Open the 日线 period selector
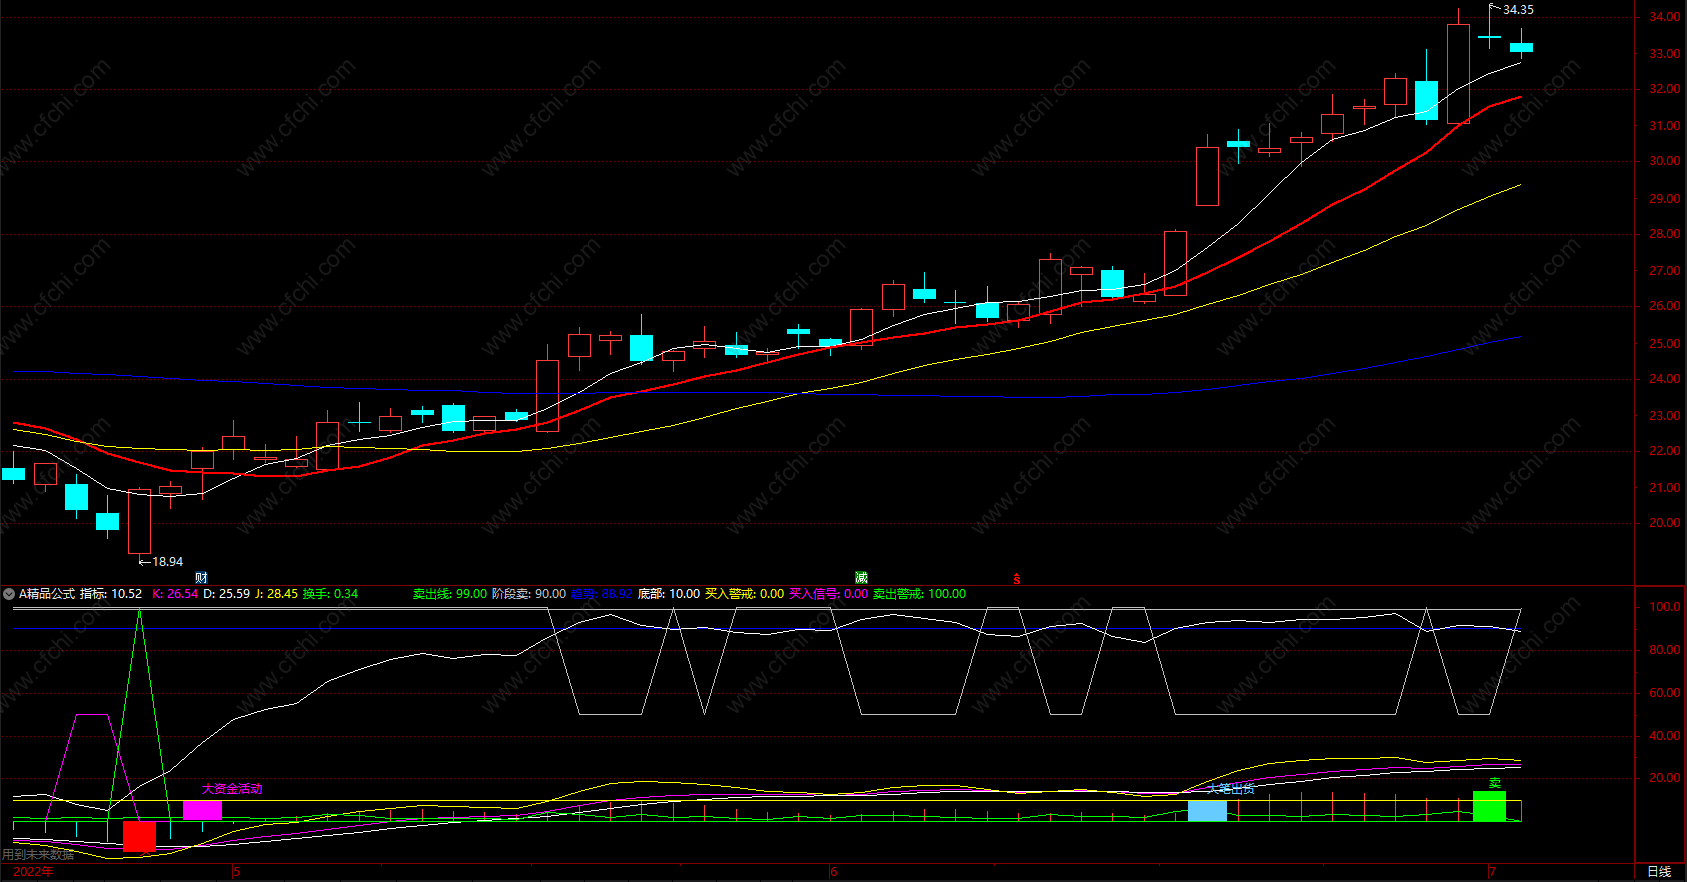The height and width of the screenshot is (882, 1687). point(1659,872)
